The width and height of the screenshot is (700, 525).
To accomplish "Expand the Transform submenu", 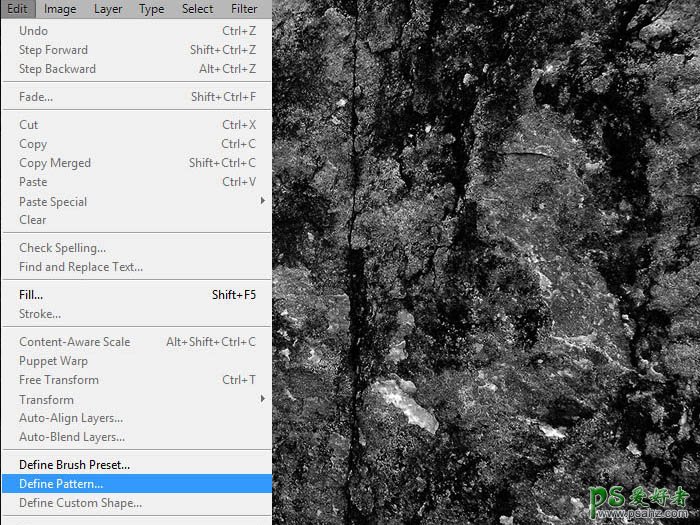I will click(x=137, y=399).
